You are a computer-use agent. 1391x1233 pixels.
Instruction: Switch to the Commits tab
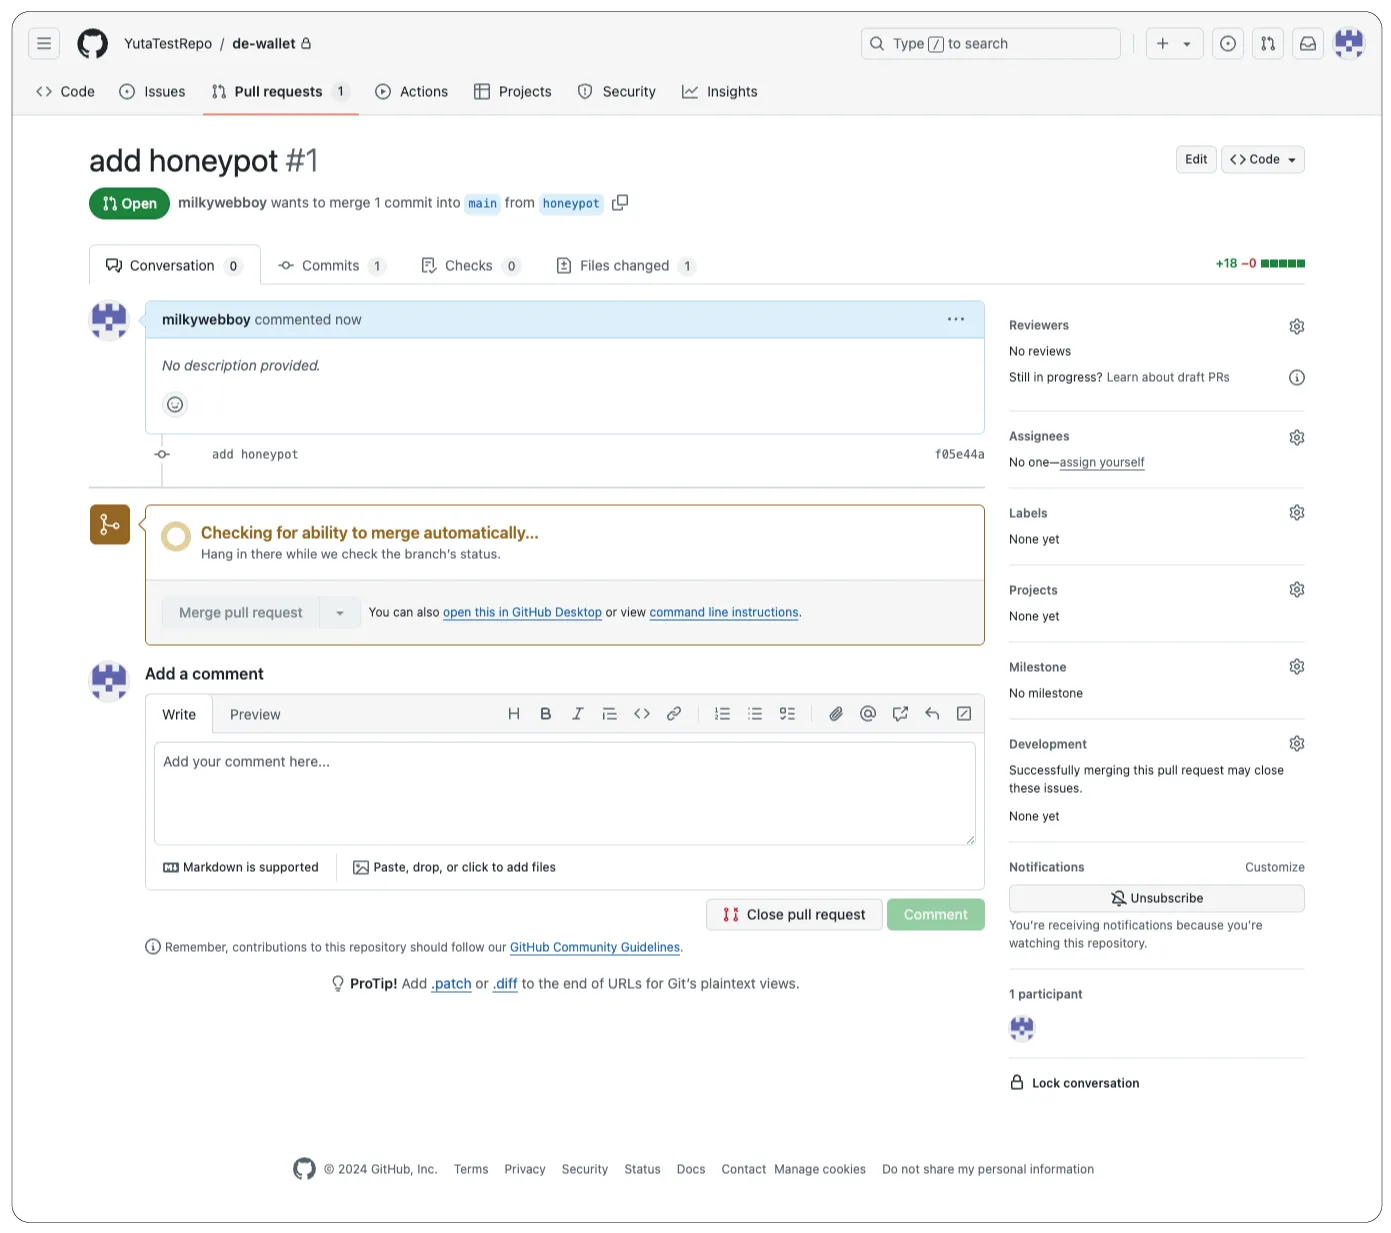(x=332, y=266)
